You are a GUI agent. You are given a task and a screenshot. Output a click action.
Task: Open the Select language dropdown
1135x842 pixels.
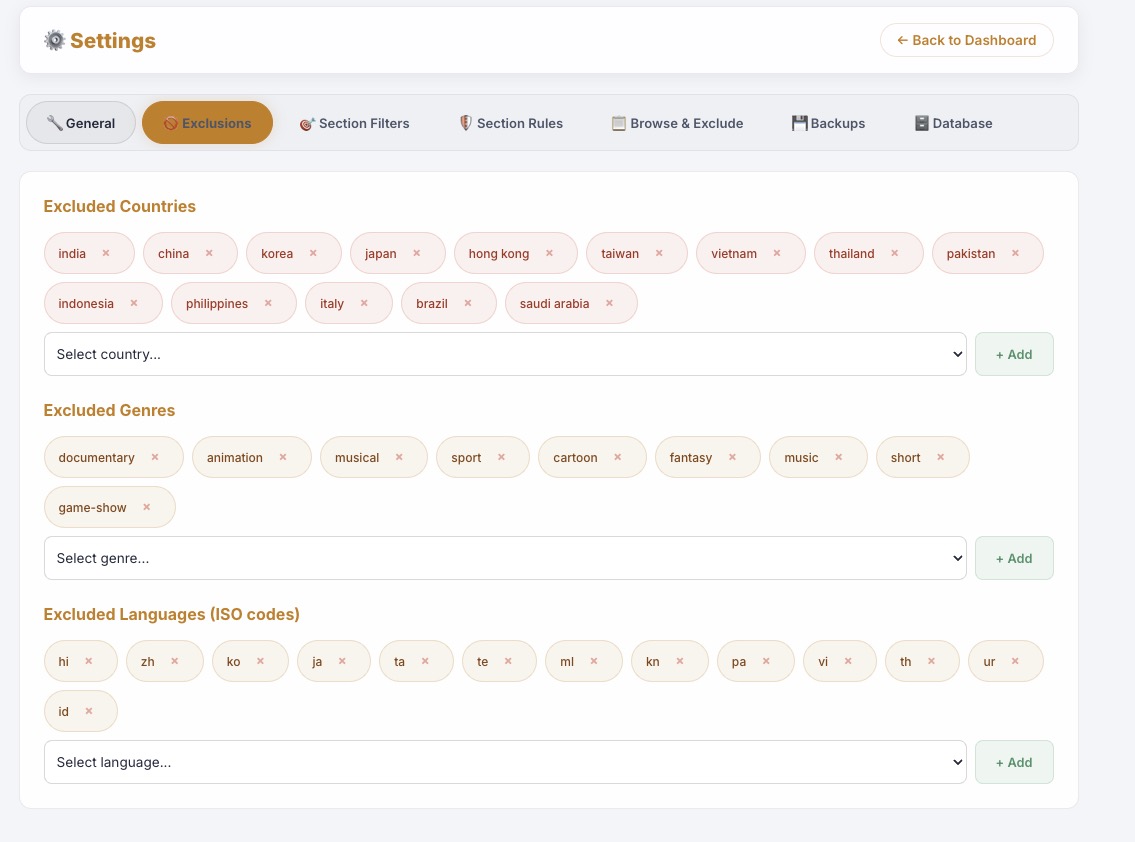(x=505, y=762)
